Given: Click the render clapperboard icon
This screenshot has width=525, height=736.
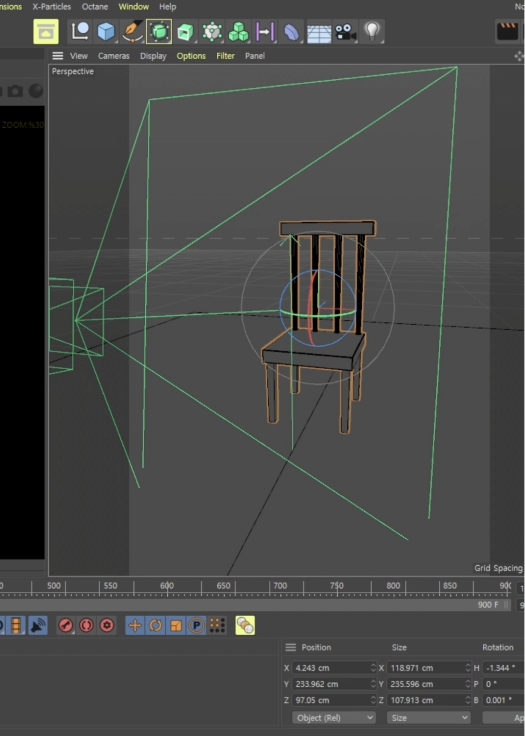Looking at the screenshot, I should pos(507,32).
